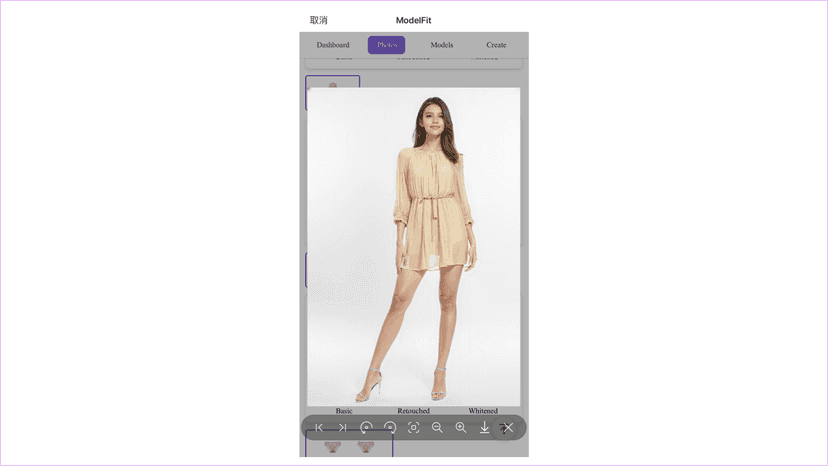828x466 pixels.
Task: Click the Whitened label
Action: point(483,411)
